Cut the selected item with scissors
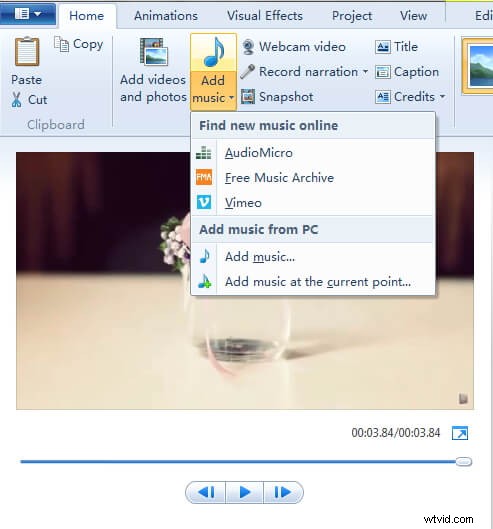The width and height of the screenshot is (493, 529). (29, 100)
